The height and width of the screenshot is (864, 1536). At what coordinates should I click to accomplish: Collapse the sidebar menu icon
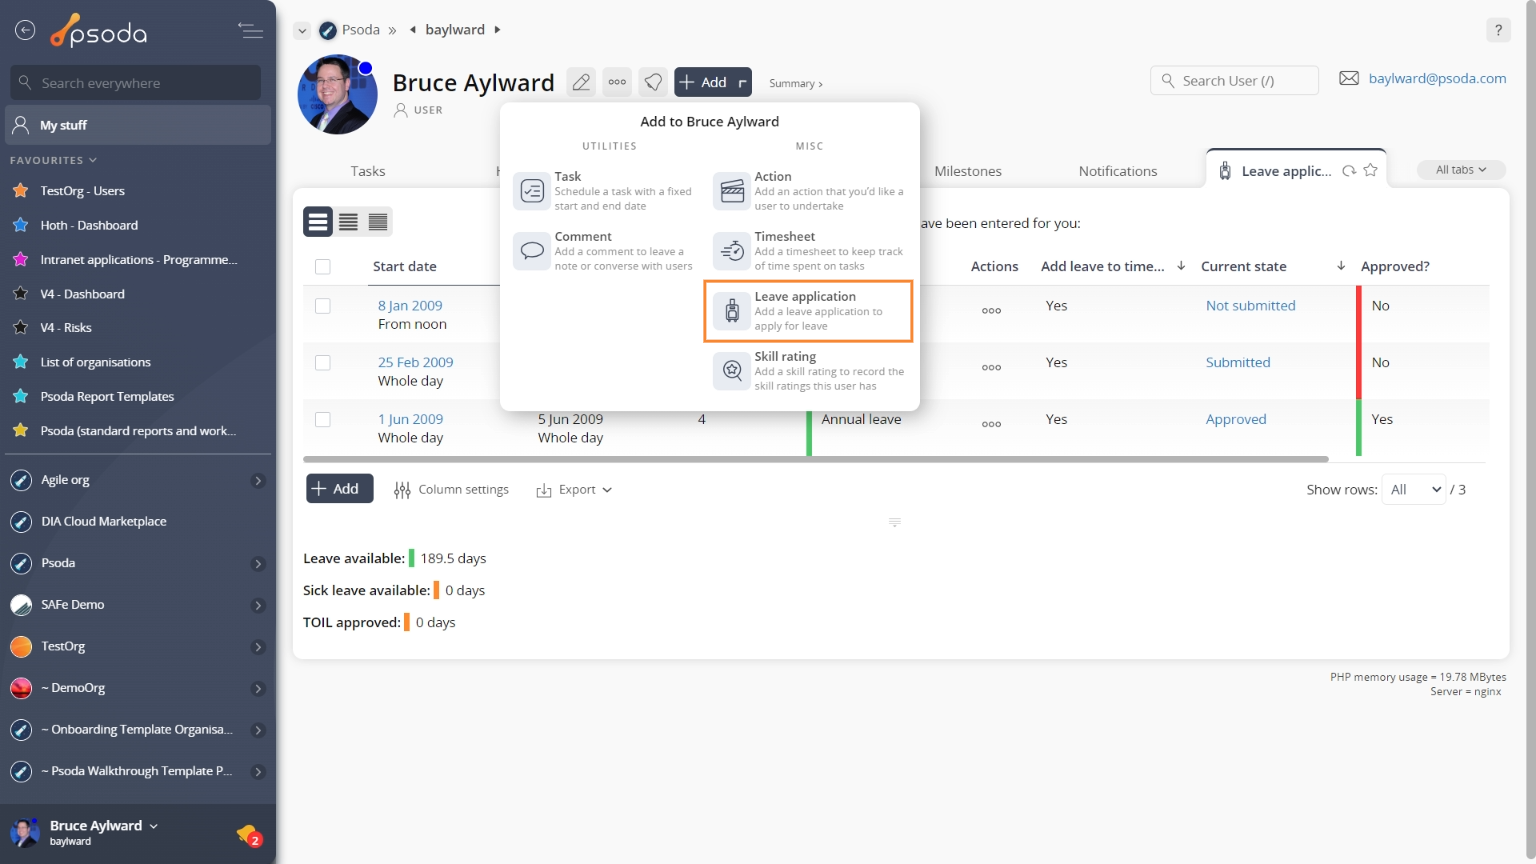click(x=251, y=31)
